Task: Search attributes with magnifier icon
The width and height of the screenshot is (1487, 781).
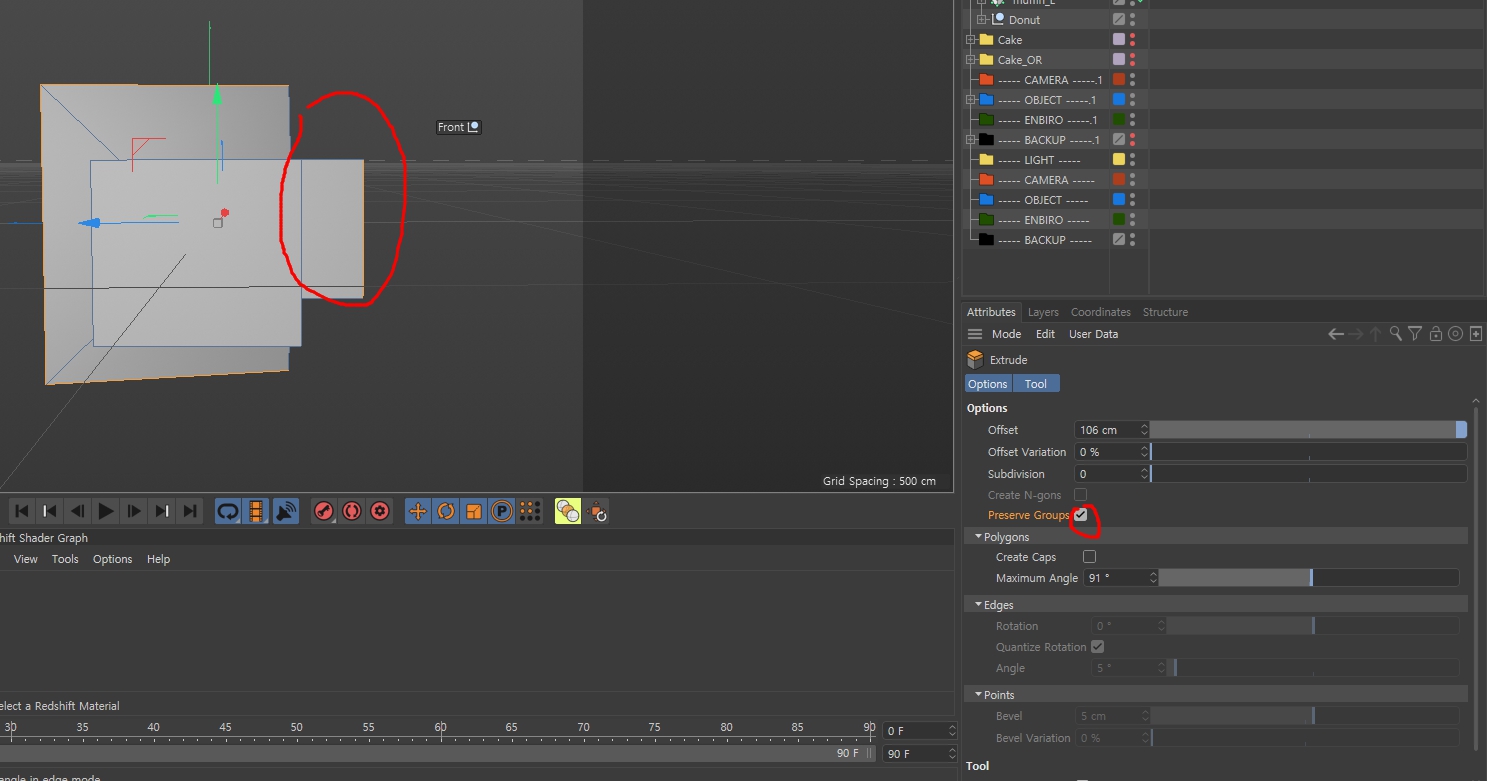Action: [x=1396, y=334]
